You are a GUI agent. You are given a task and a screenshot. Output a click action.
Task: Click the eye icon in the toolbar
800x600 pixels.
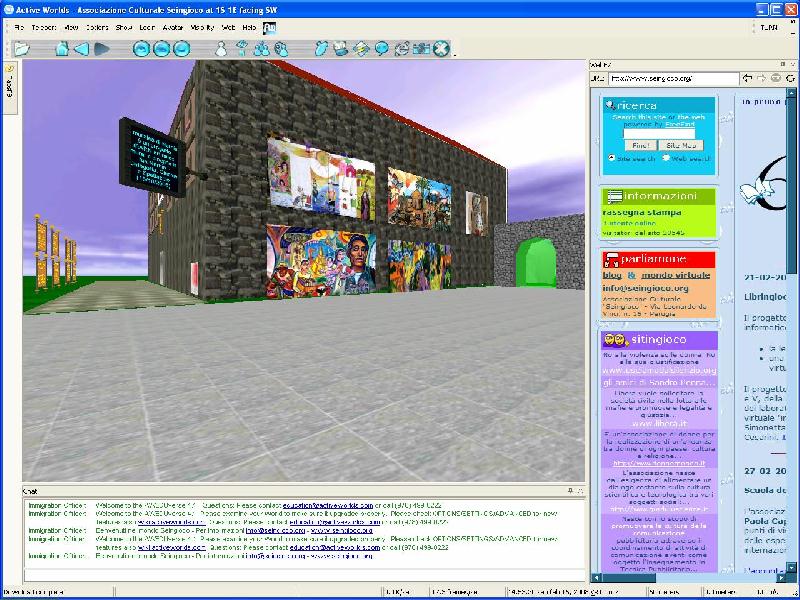(x=242, y=48)
